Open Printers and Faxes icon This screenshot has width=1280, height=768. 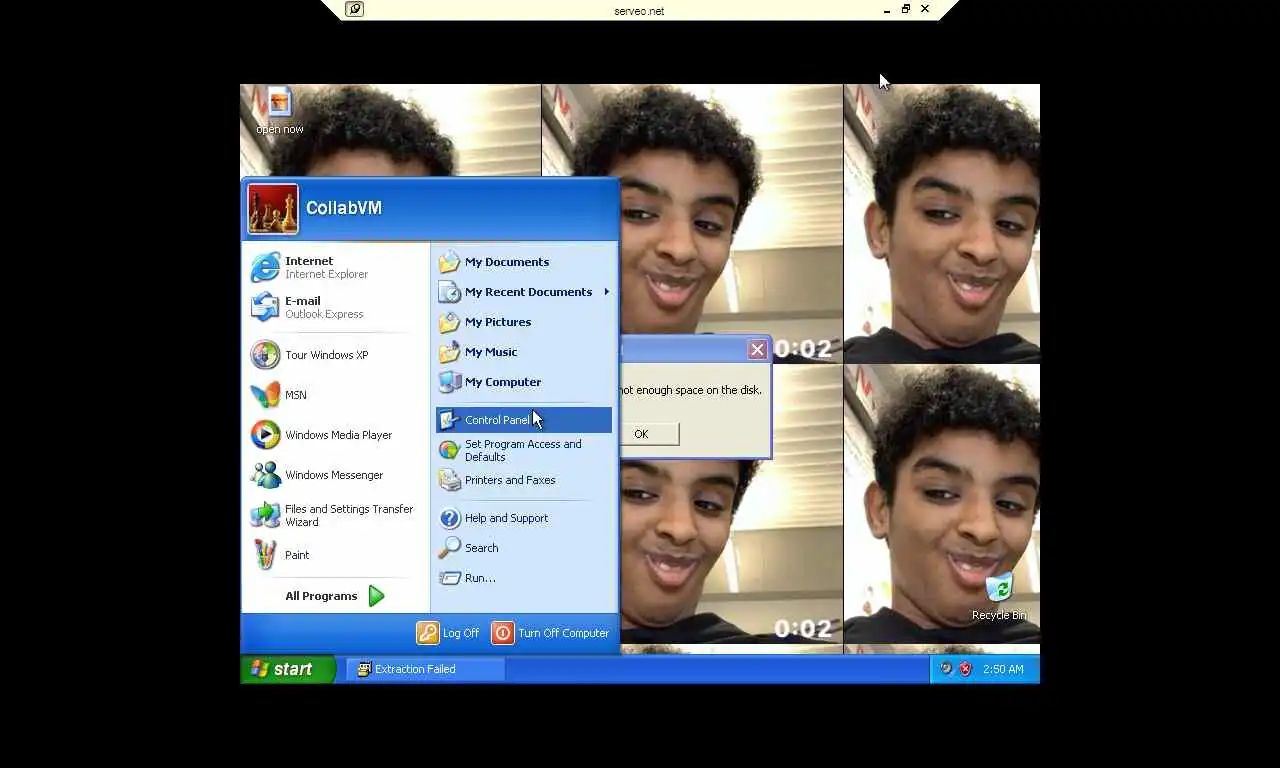click(x=449, y=480)
